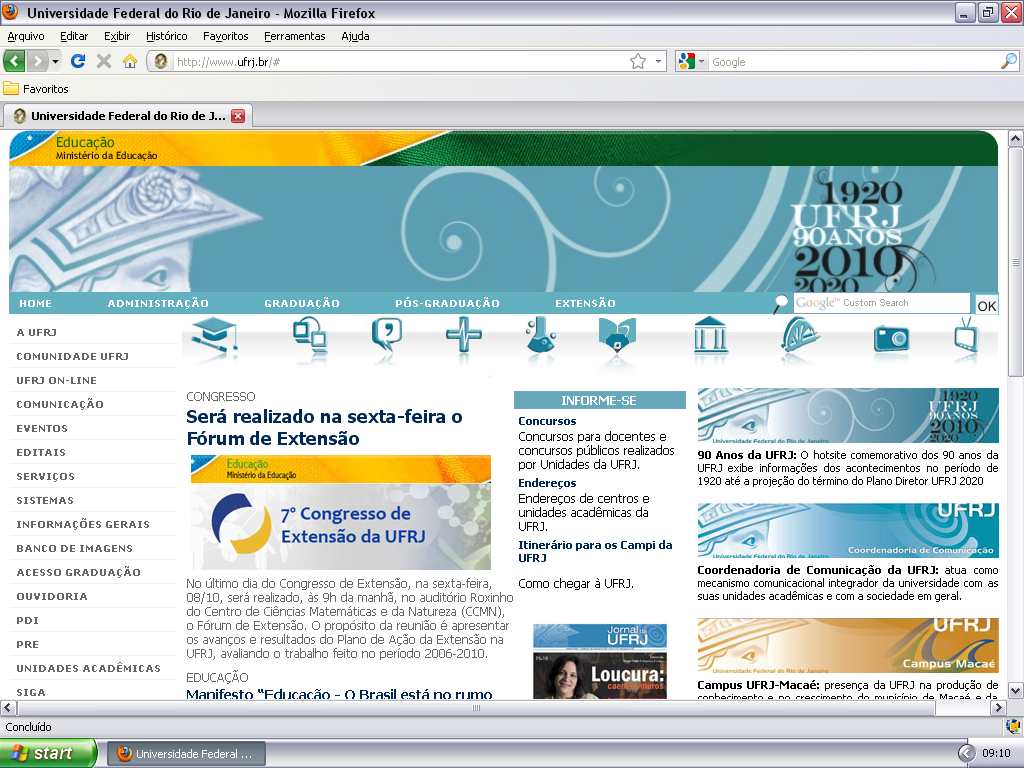Reload the page with the refresh button
Viewport: 1024px width, 768px height.
(x=78, y=61)
